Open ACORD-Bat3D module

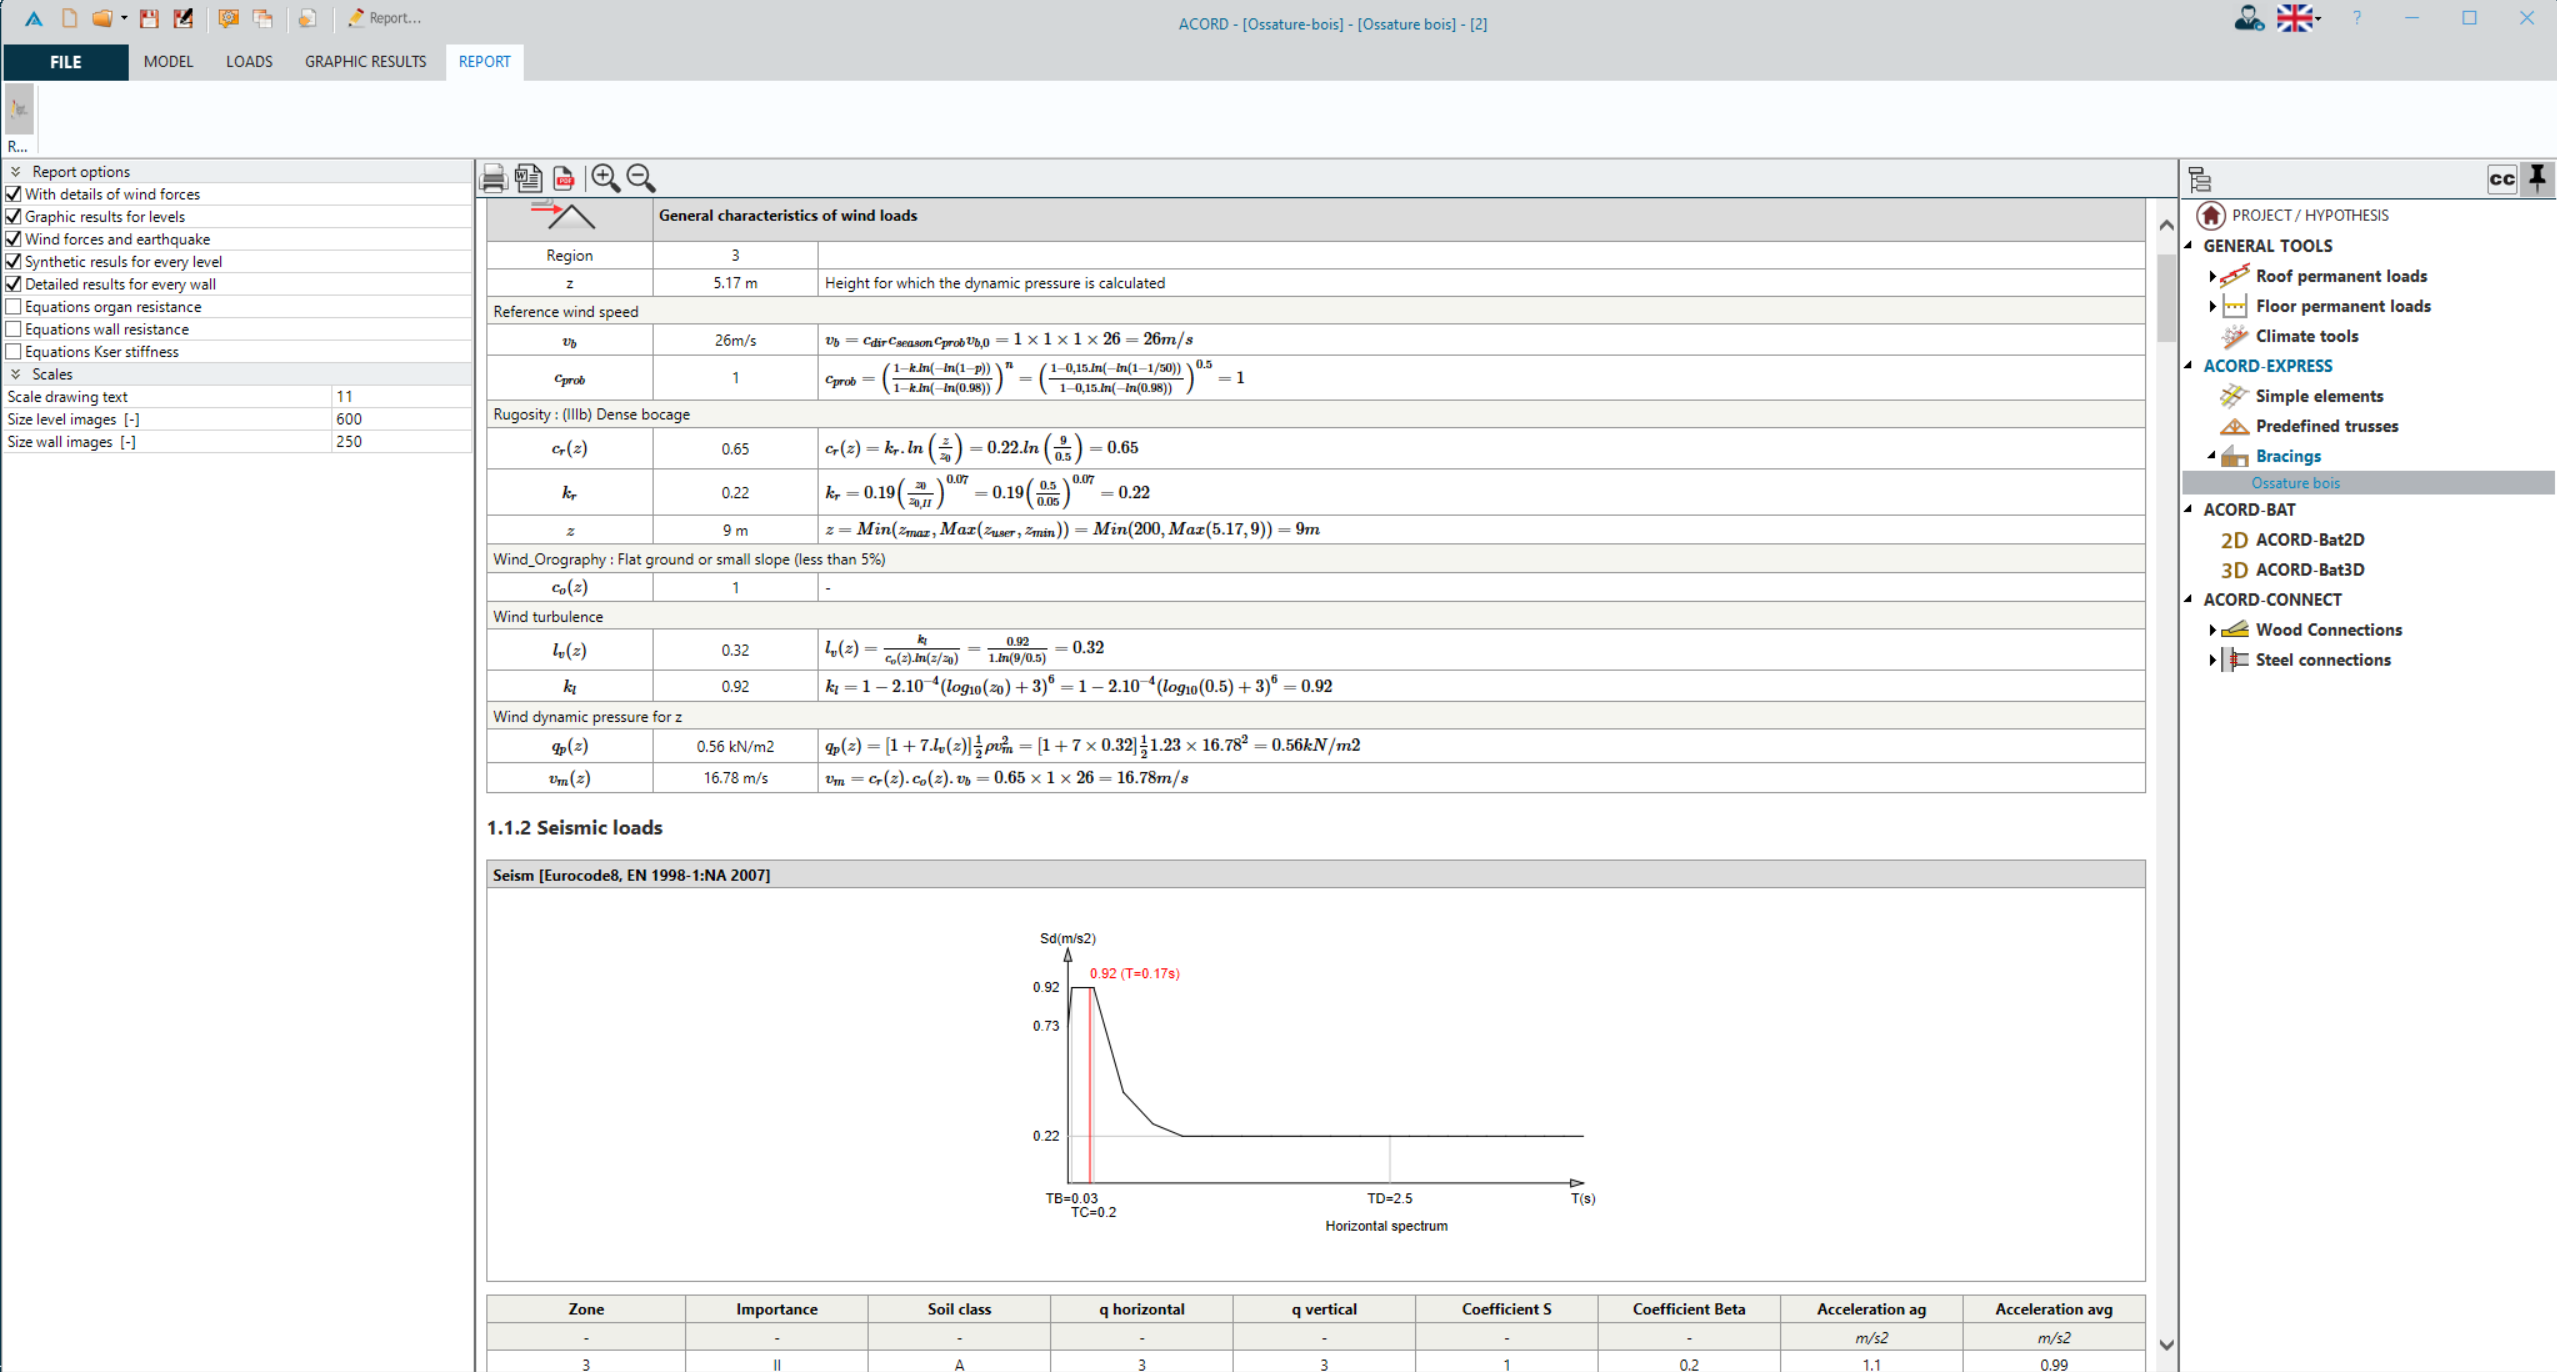[x=2309, y=570]
